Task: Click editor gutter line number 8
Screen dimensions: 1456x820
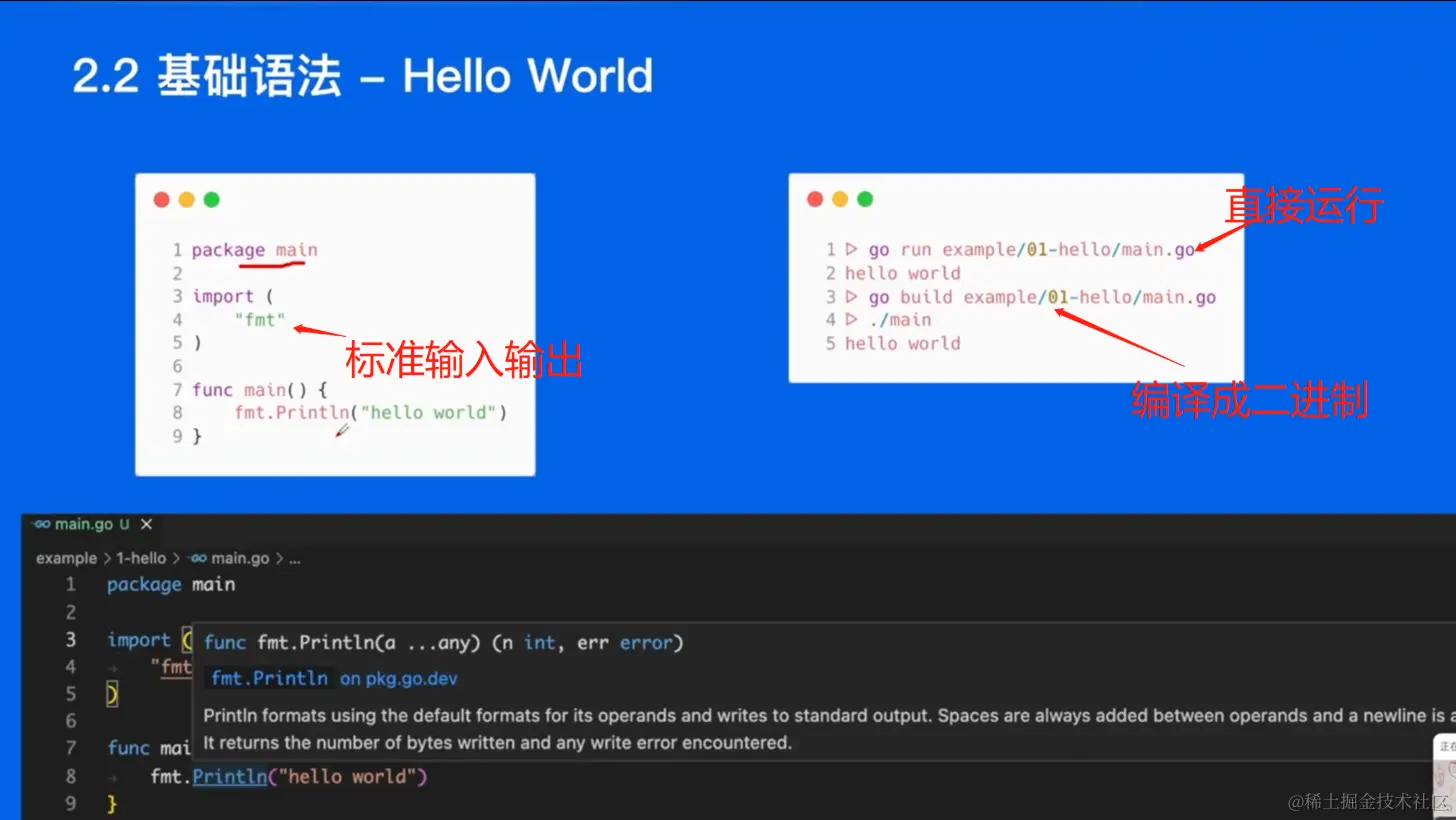Action: click(x=70, y=776)
